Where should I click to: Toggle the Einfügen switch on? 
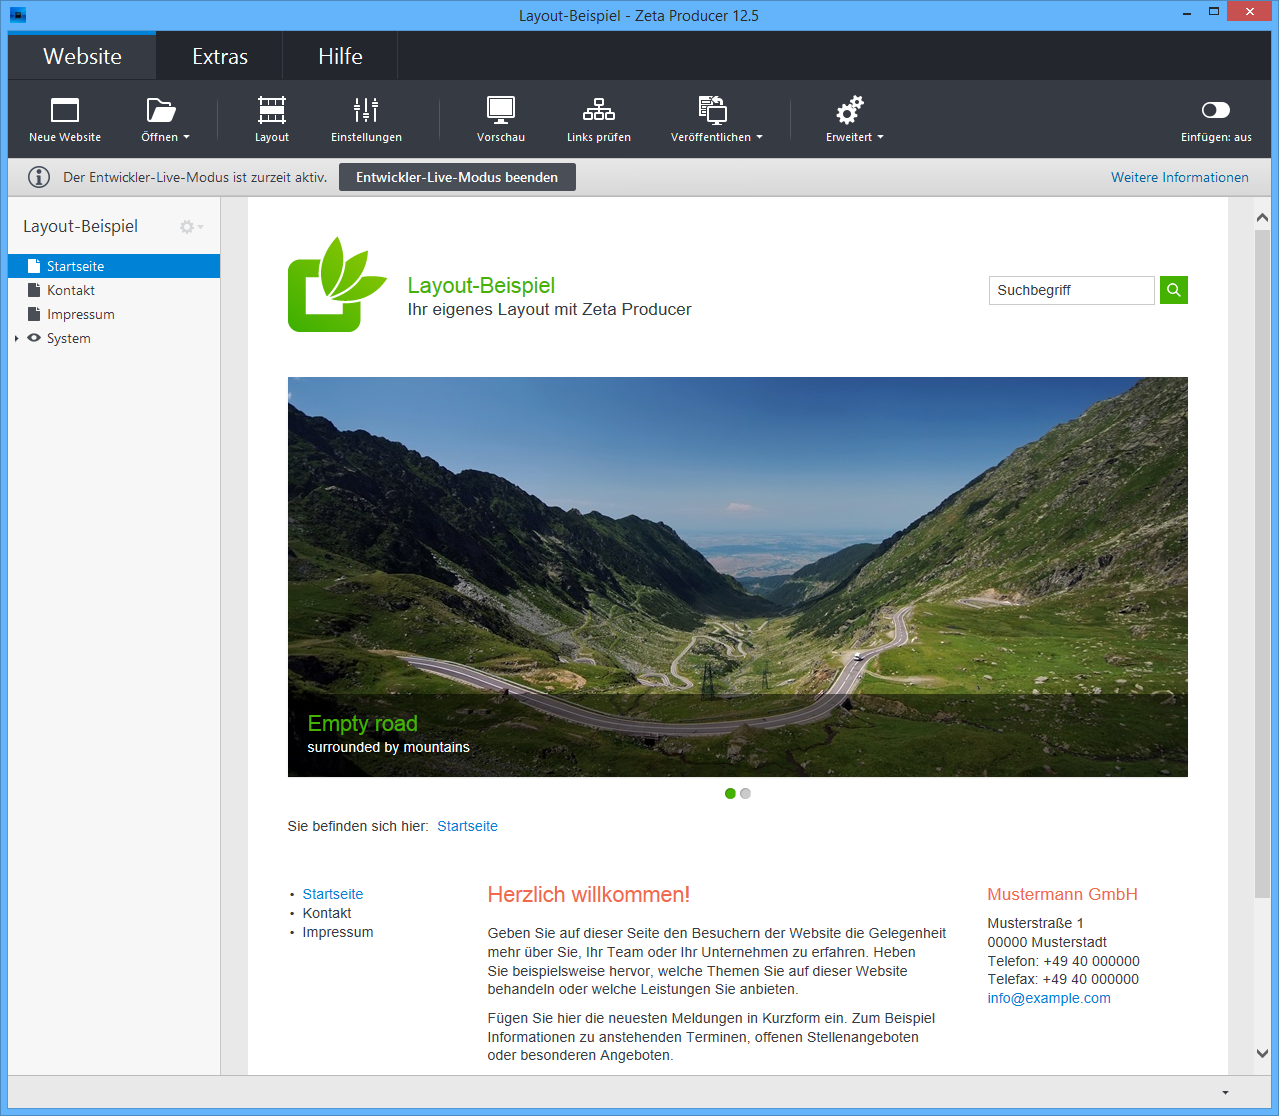pyautogui.click(x=1215, y=110)
